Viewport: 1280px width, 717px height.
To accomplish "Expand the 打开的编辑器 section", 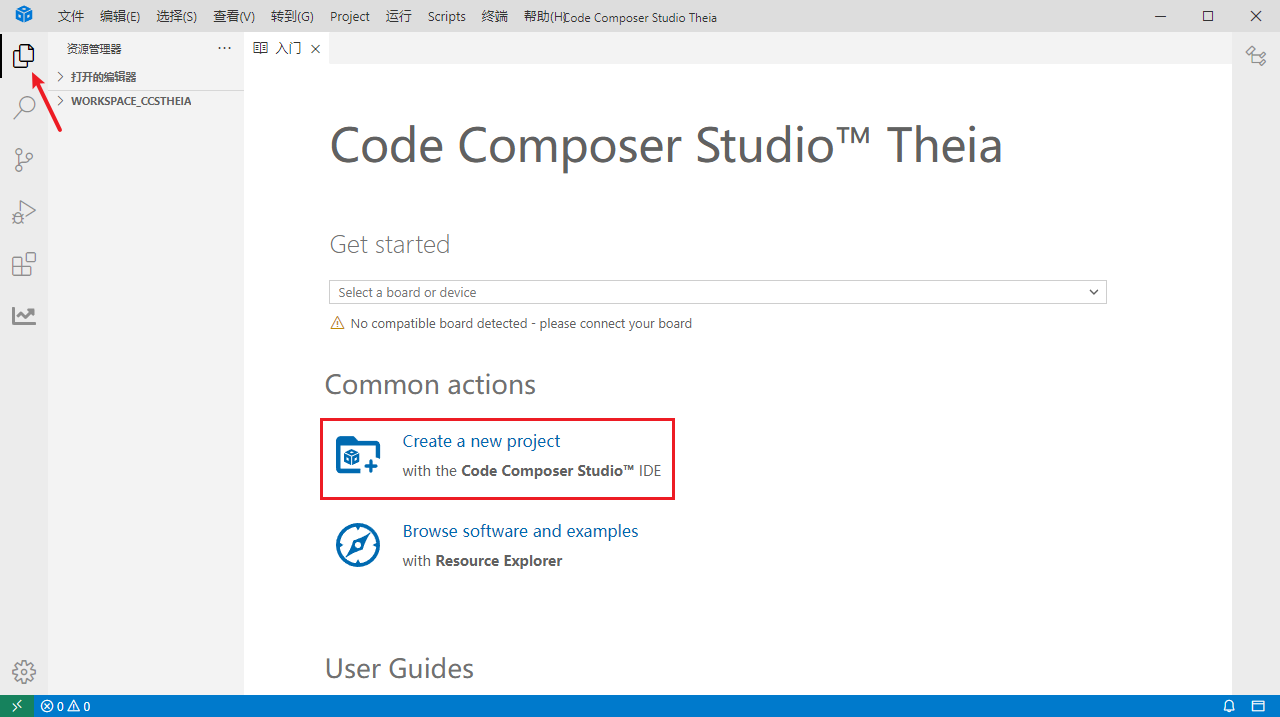I will point(103,77).
